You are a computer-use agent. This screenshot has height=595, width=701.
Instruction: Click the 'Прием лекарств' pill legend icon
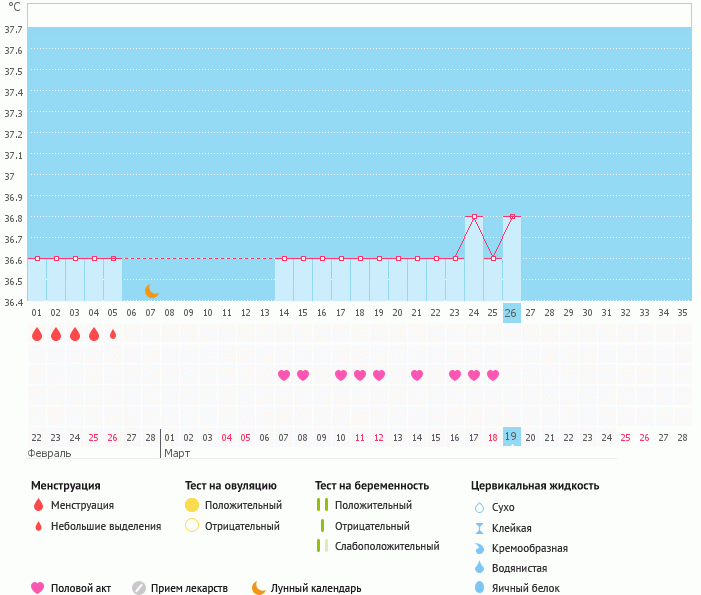[x=139, y=588]
